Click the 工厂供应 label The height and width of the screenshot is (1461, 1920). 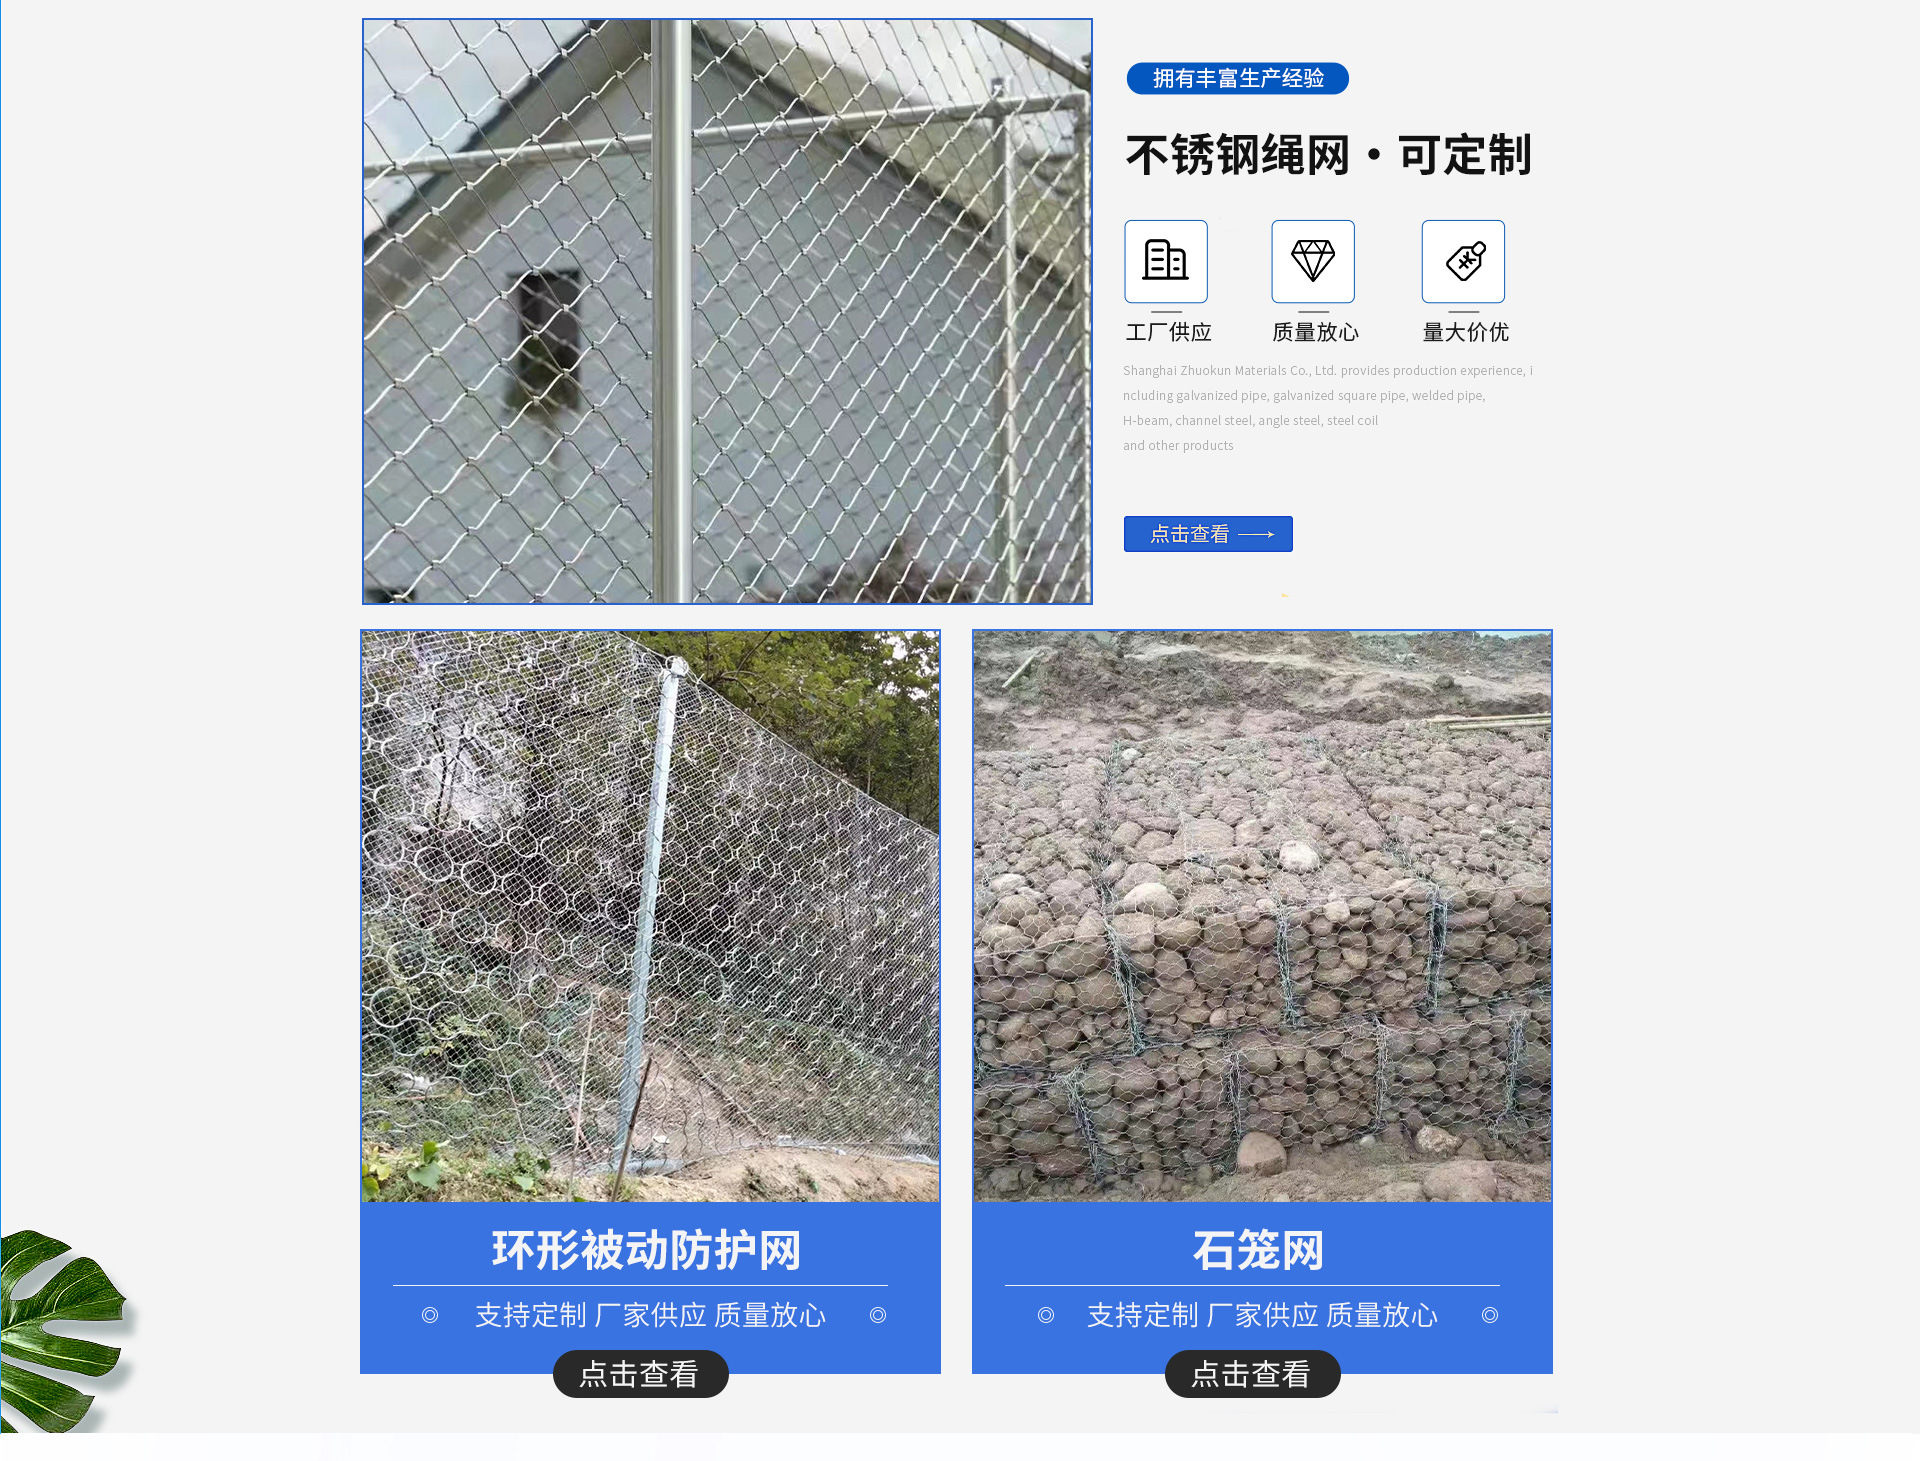[1168, 332]
